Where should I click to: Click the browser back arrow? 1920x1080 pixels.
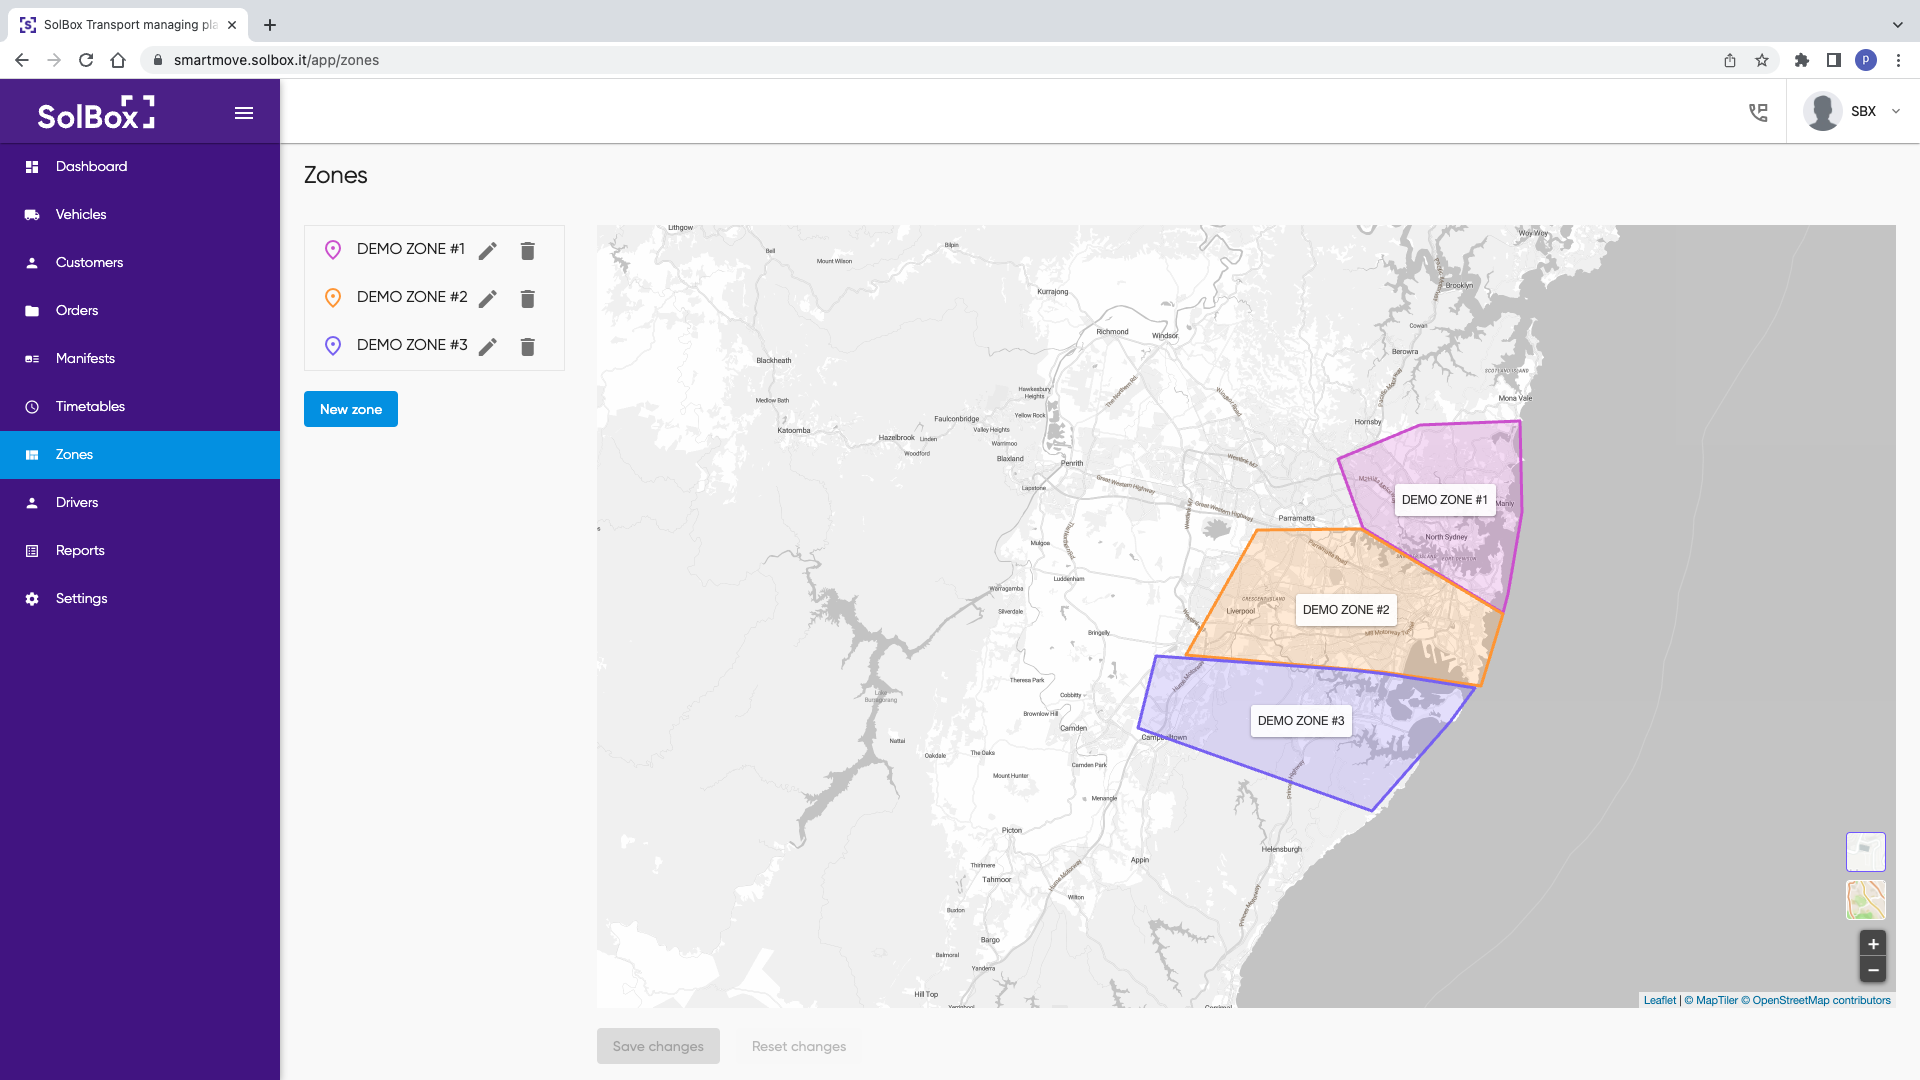tap(22, 60)
